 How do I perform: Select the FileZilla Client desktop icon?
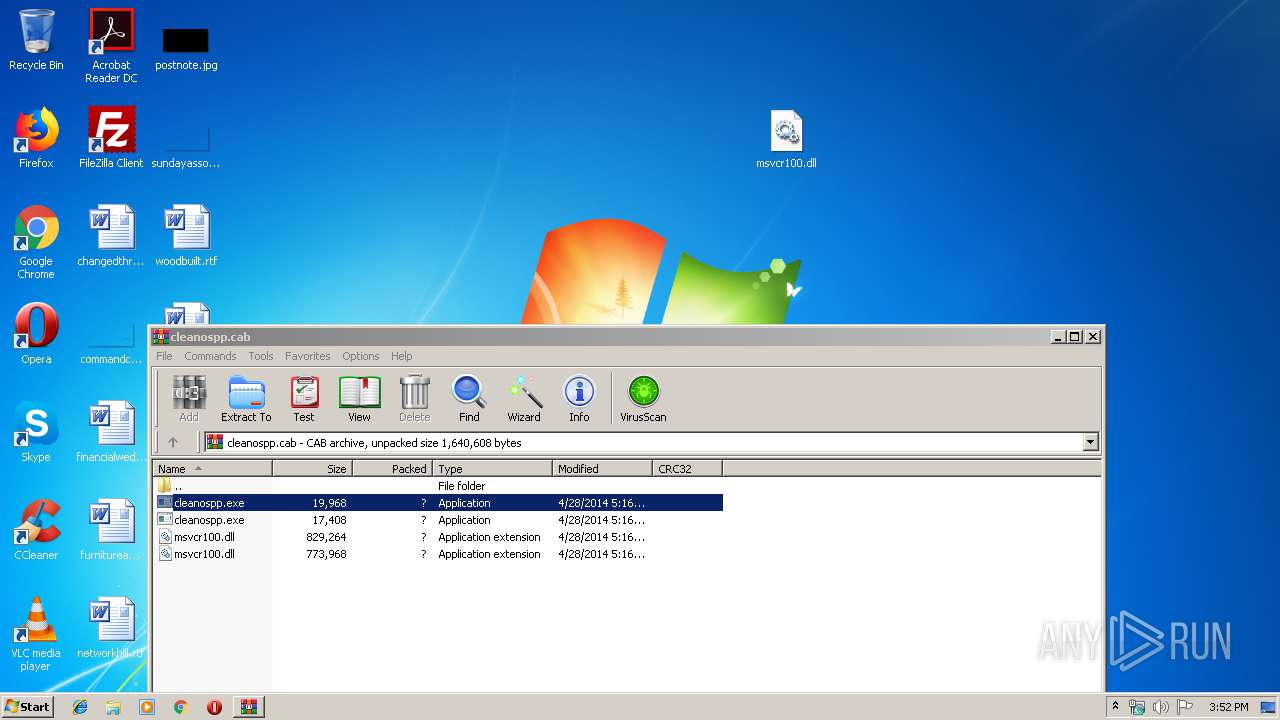click(x=111, y=138)
